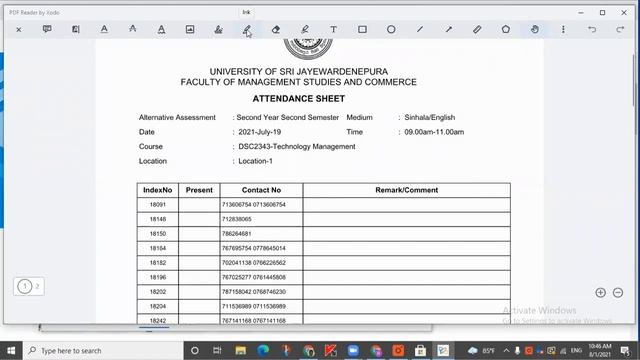640x360 pixels.
Task: Open the Windows Start menu
Action: point(11,351)
